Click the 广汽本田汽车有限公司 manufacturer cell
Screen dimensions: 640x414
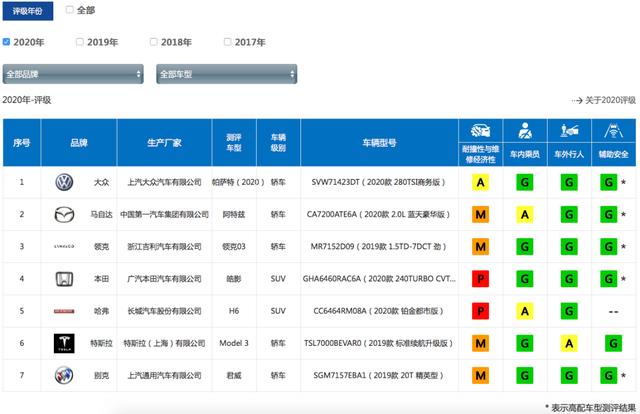coord(164,279)
